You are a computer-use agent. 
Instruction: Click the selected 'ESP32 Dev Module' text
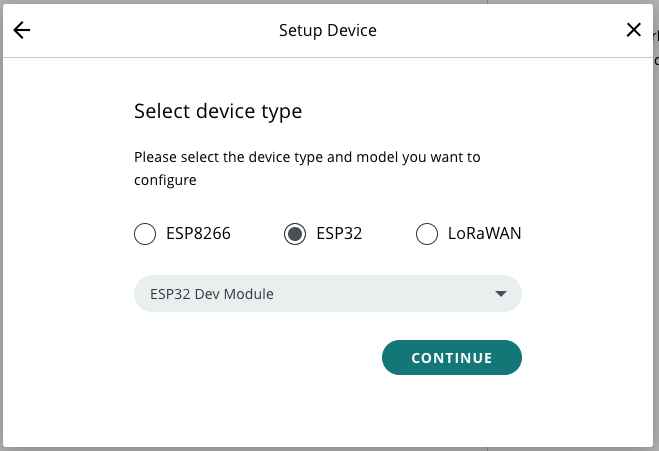coord(212,294)
